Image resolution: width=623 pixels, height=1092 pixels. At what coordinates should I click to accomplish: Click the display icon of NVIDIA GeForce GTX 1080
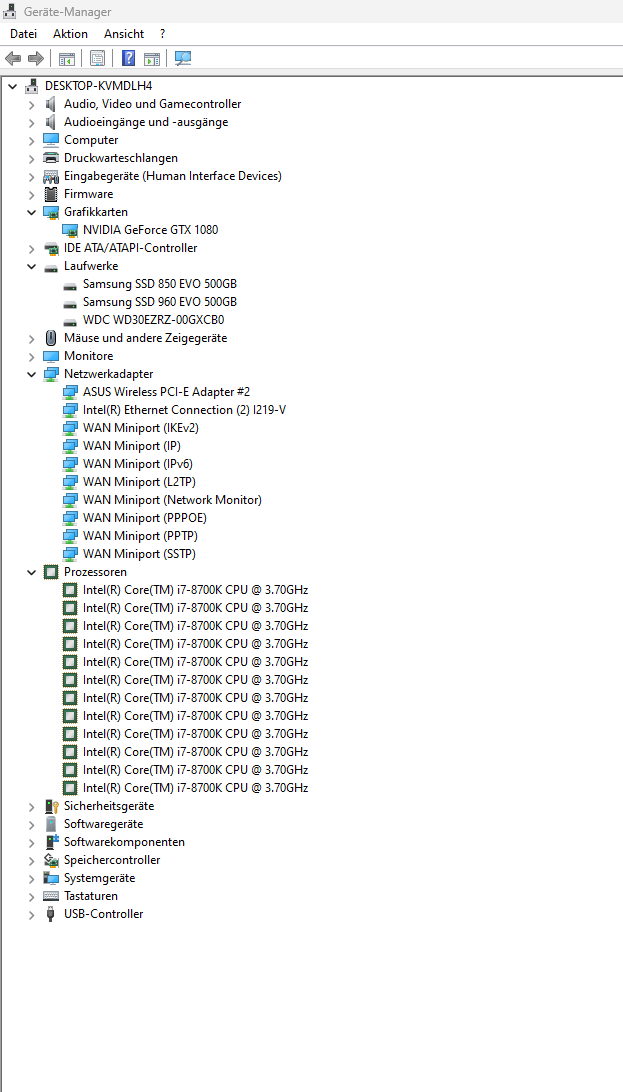click(x=70, y=230)
